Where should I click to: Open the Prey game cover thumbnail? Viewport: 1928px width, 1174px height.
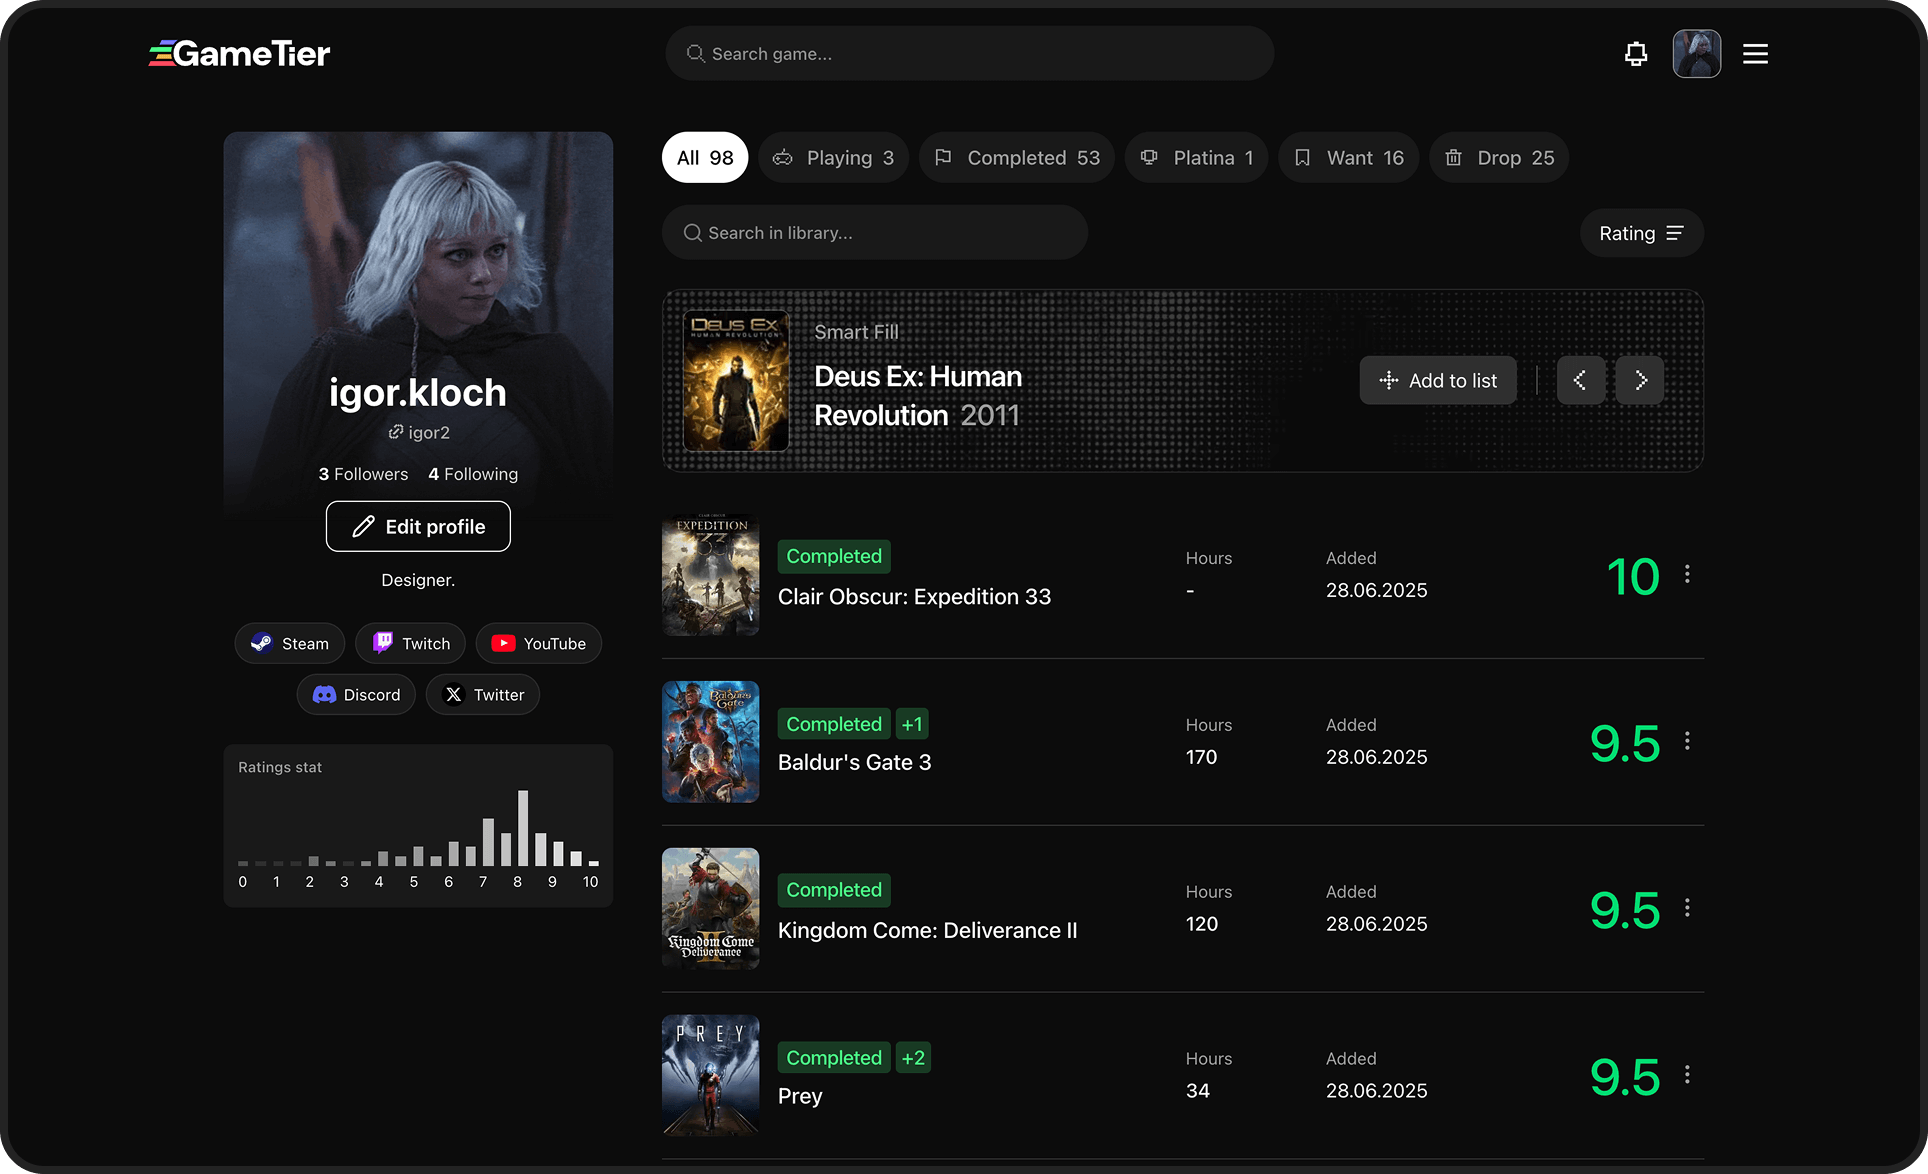[x=710, y=1075]
